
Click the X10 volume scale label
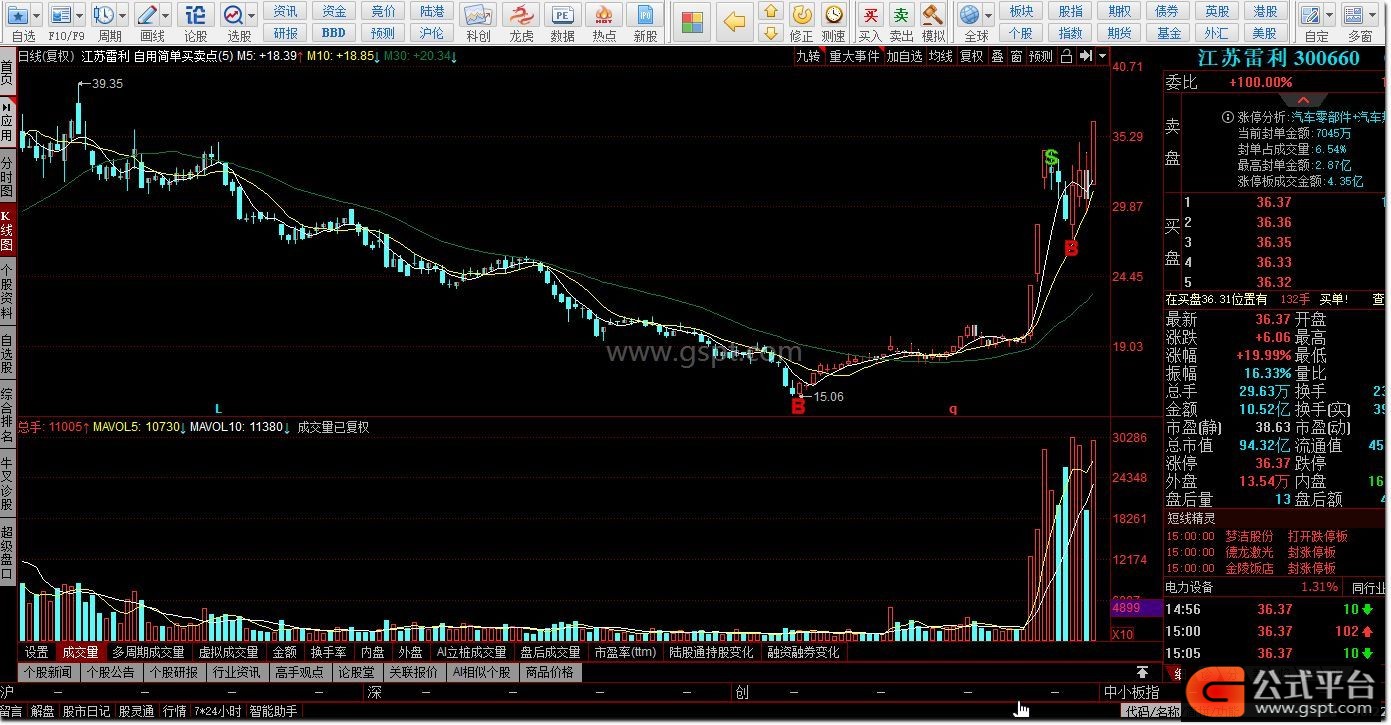[1122, 634]
